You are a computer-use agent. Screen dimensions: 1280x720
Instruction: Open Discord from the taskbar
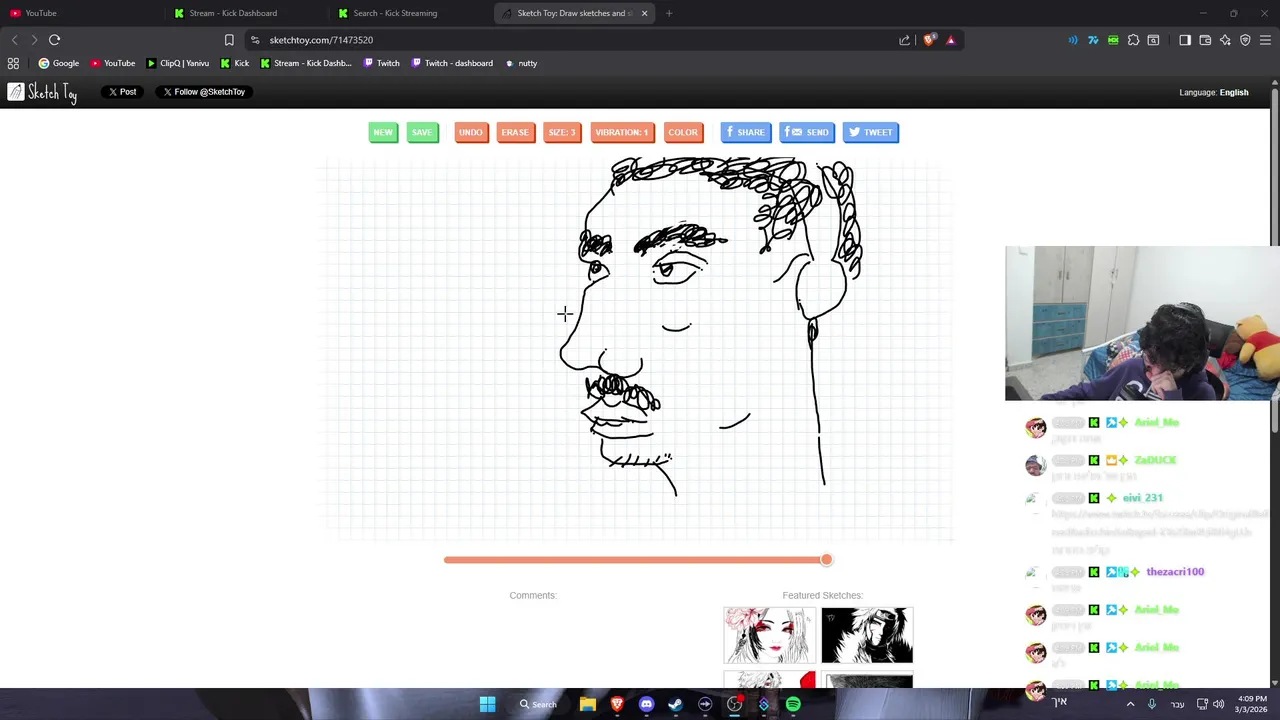[x=646, y=704]
